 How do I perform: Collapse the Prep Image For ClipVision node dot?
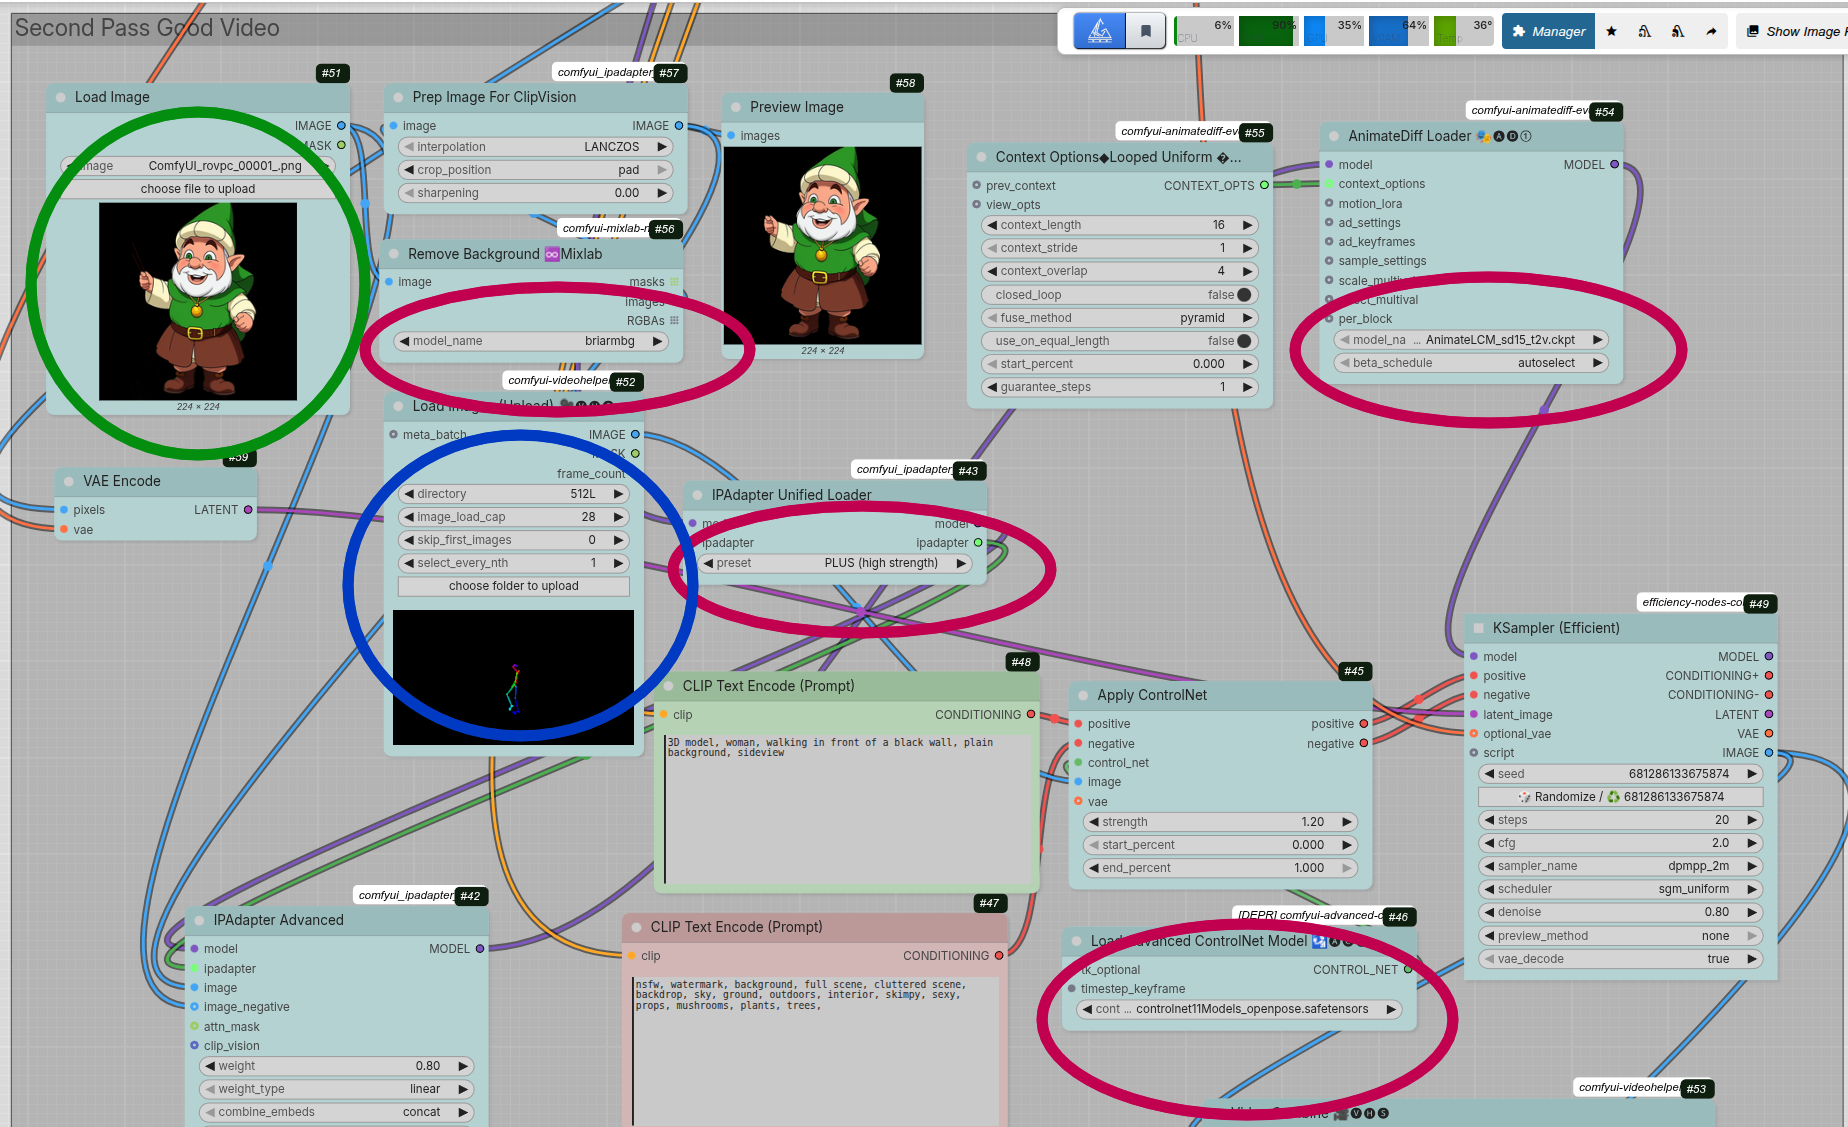coord(399,97)
